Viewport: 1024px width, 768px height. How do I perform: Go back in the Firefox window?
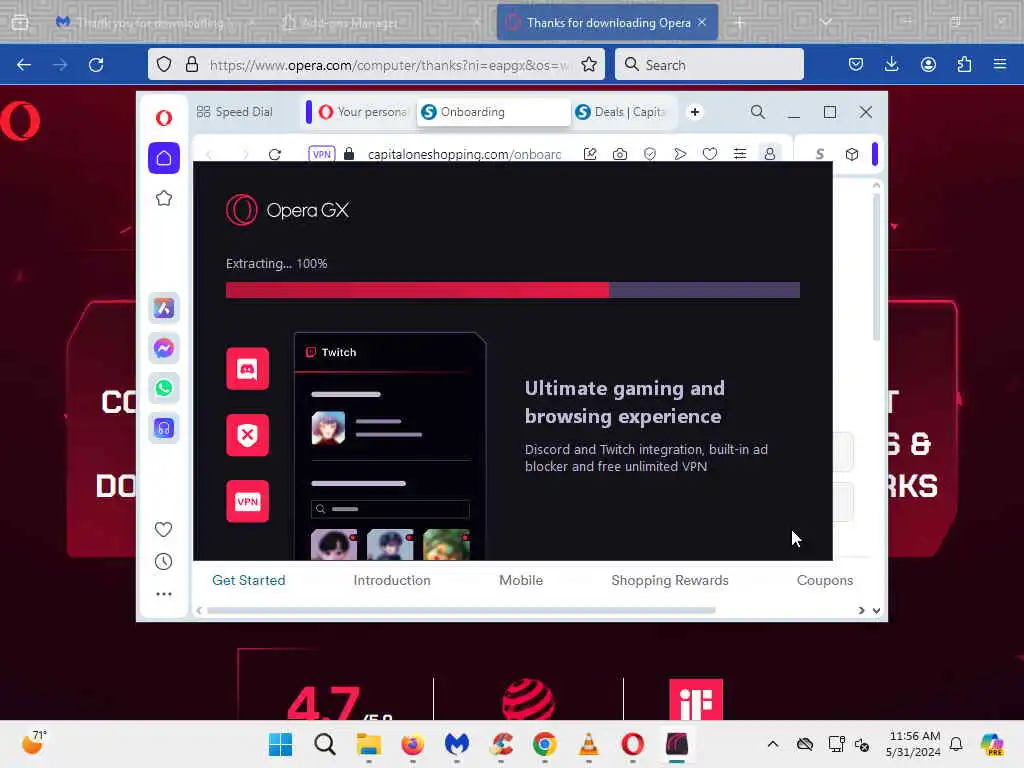pos(24,65)
